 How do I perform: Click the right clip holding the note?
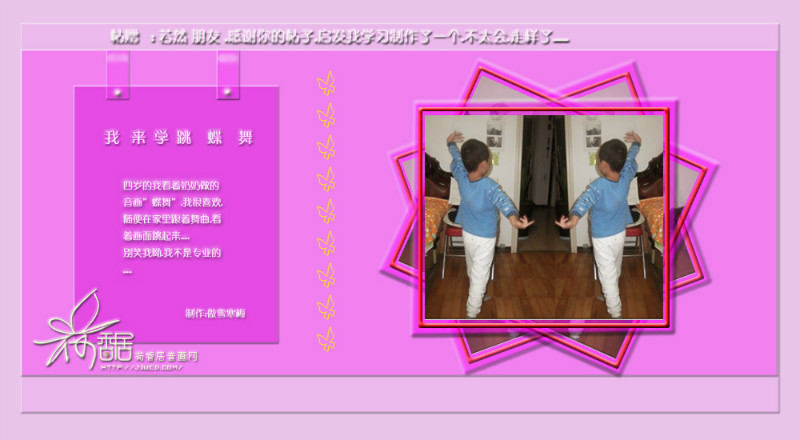[x=228, y=74]
